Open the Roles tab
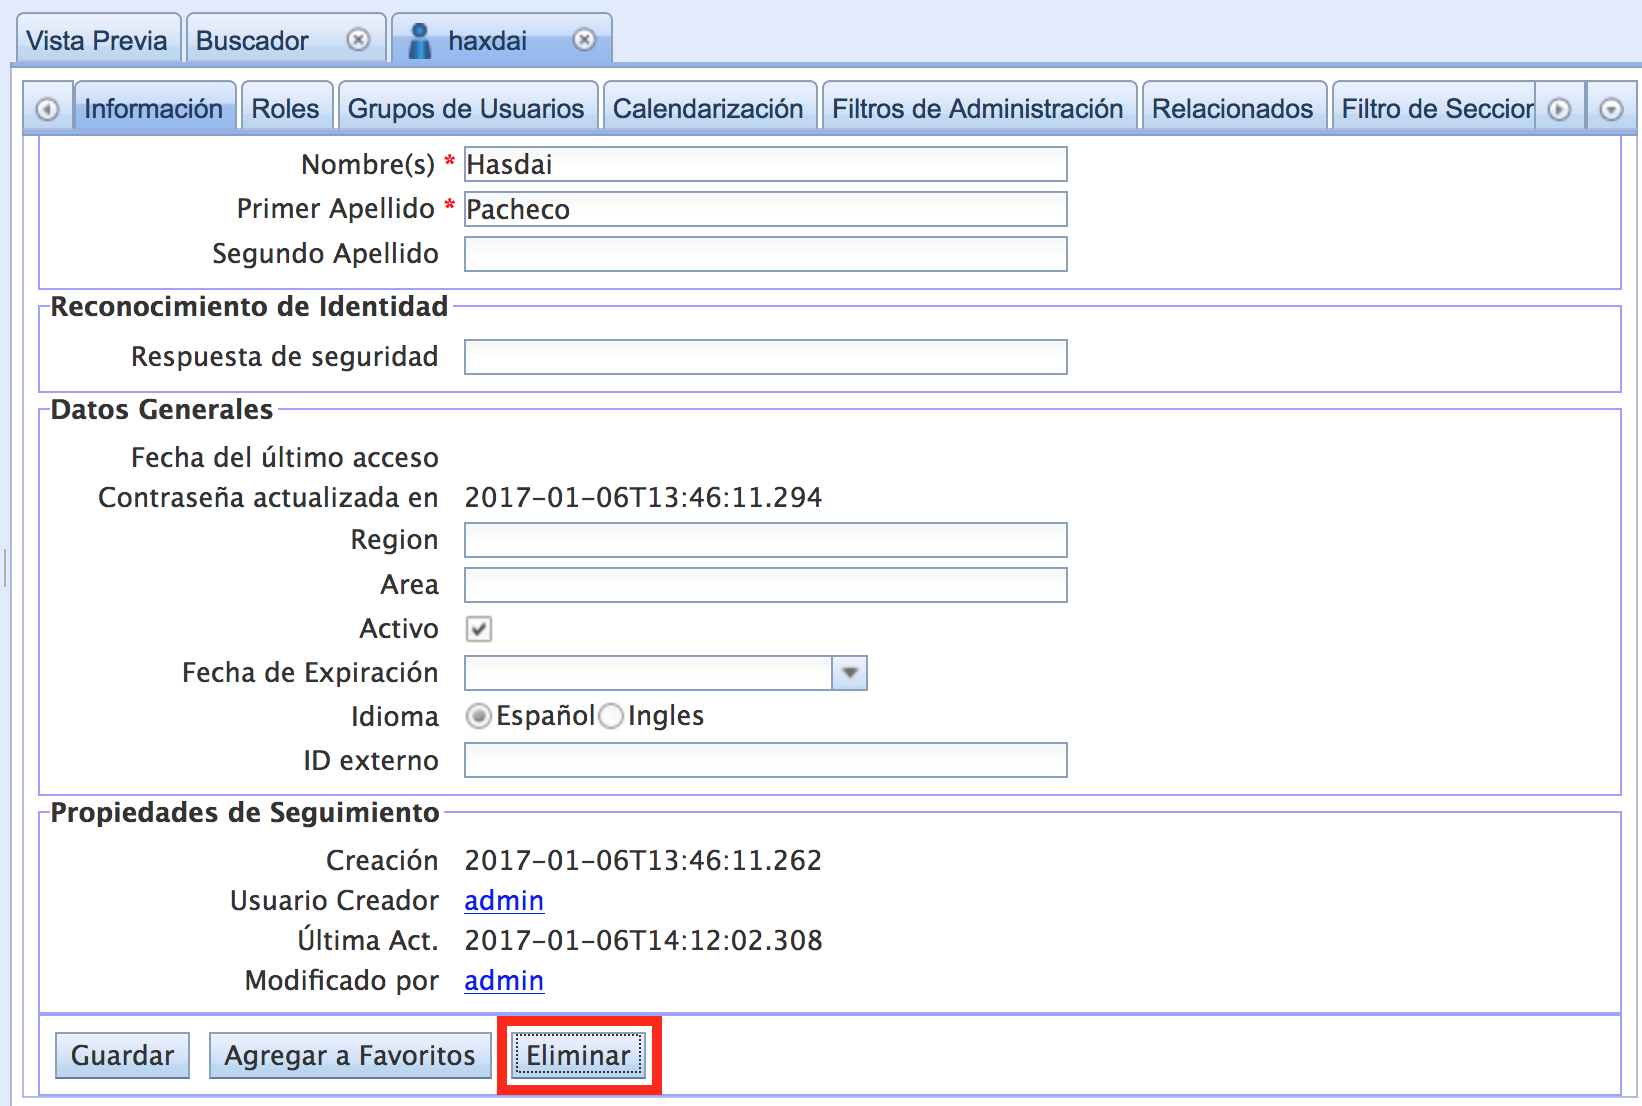The image size is (1642, 1106). (x=285, y=107)
